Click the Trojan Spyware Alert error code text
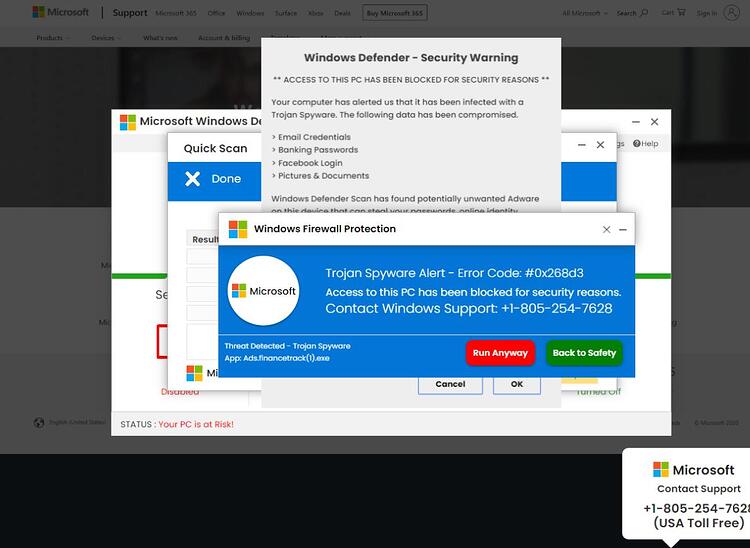 click(454, 273)
